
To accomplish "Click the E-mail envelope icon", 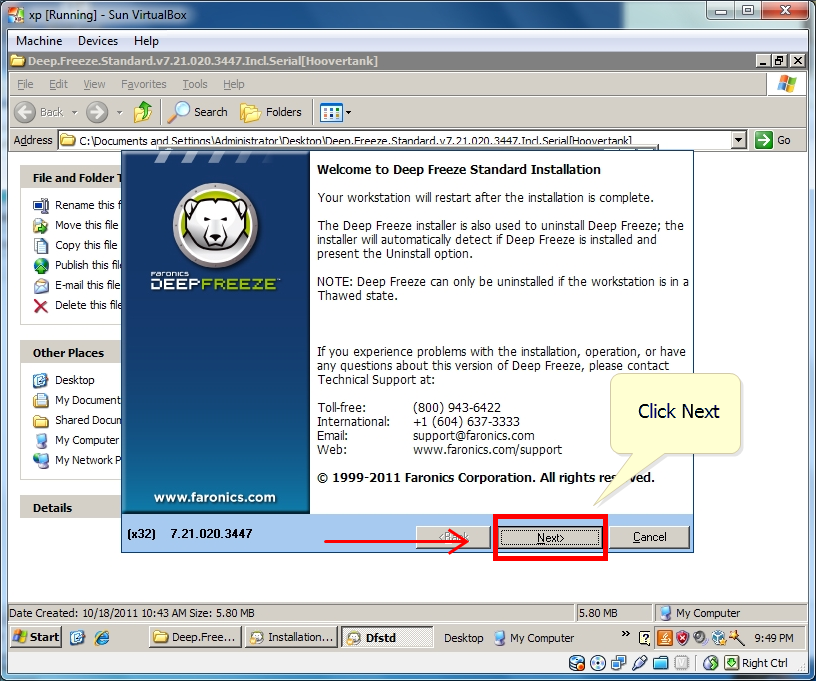I will pos(41,286).
